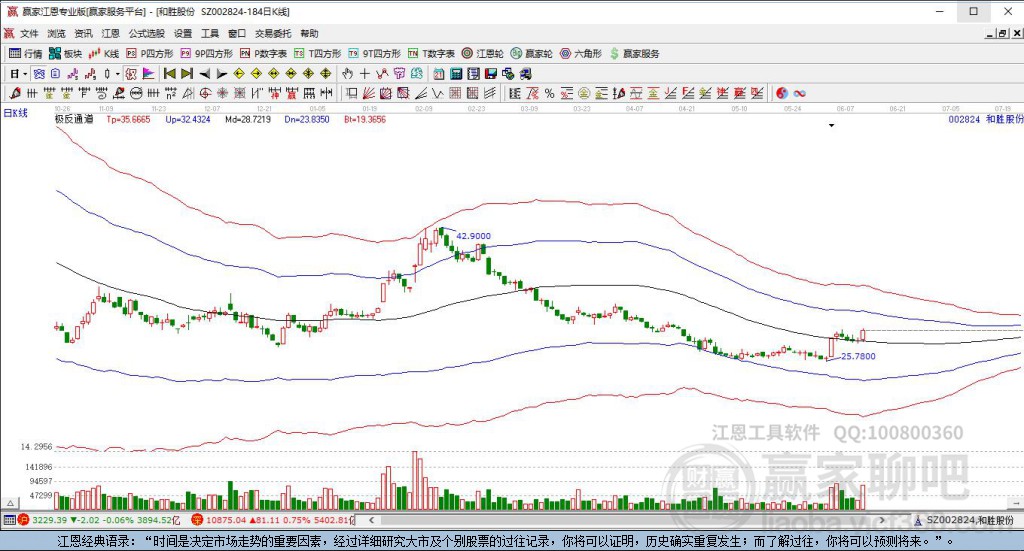Step chart left with black left arrow

tap(204, 74)
